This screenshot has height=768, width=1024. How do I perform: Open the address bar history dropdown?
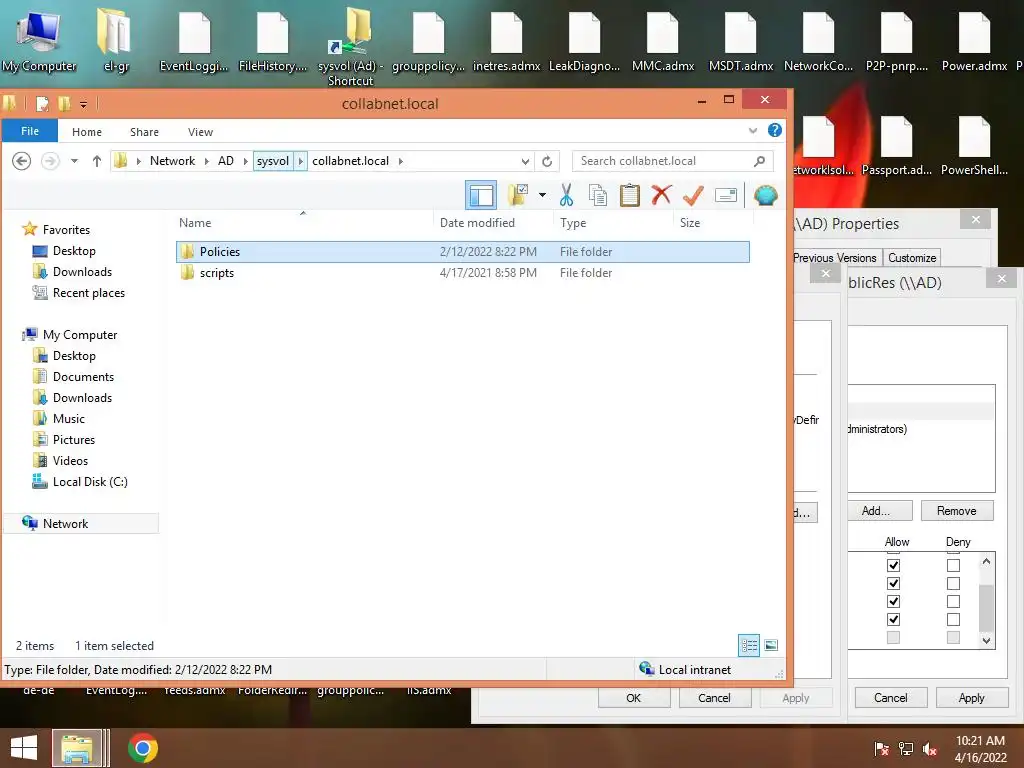pyautogui.click(x=525, y=161)
